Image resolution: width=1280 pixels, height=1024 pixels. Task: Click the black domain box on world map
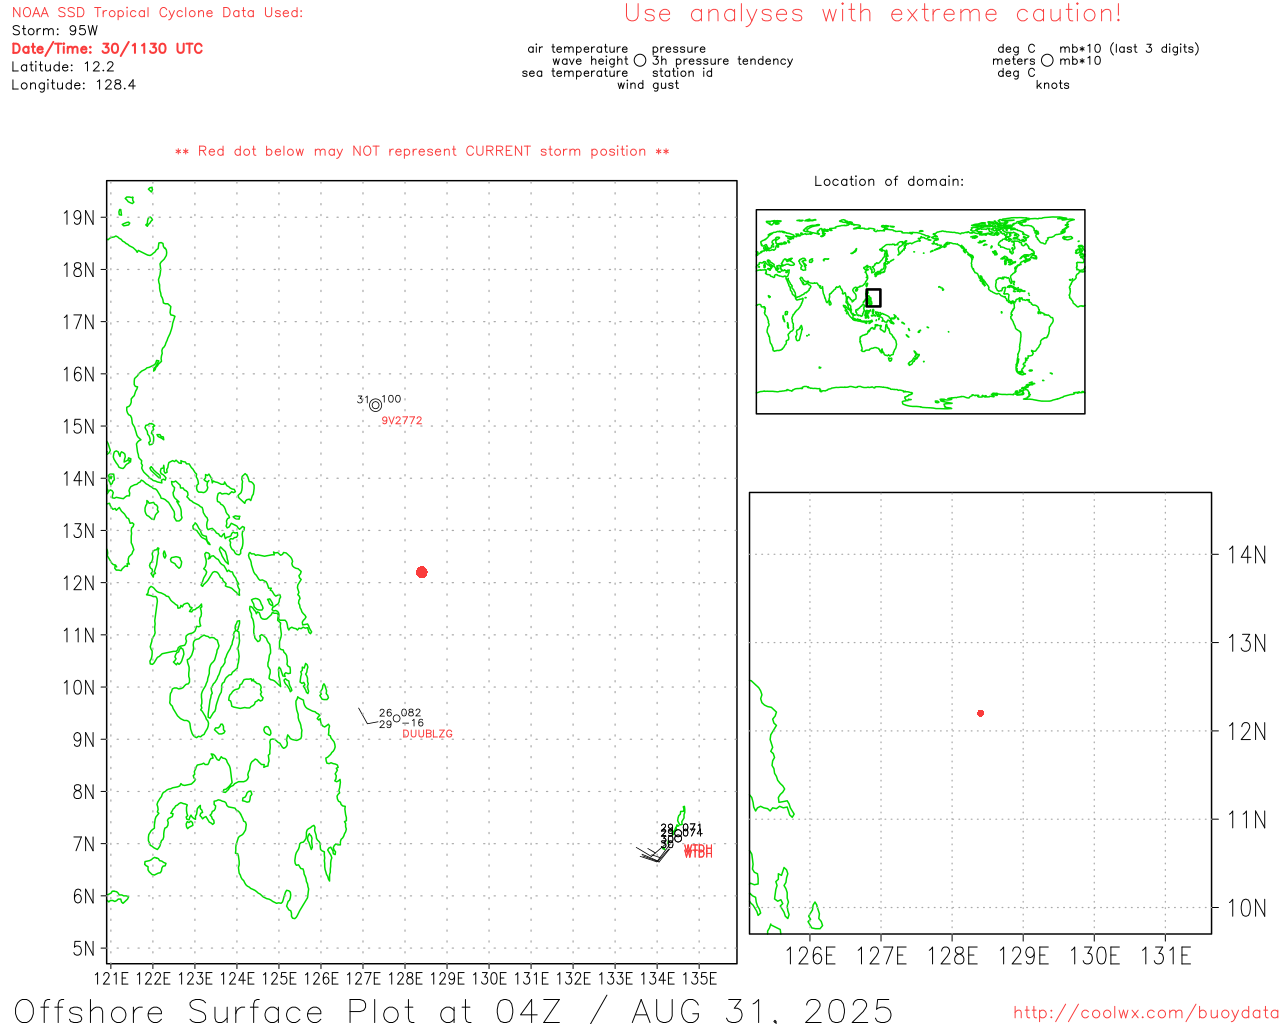[x=873, y=297]
